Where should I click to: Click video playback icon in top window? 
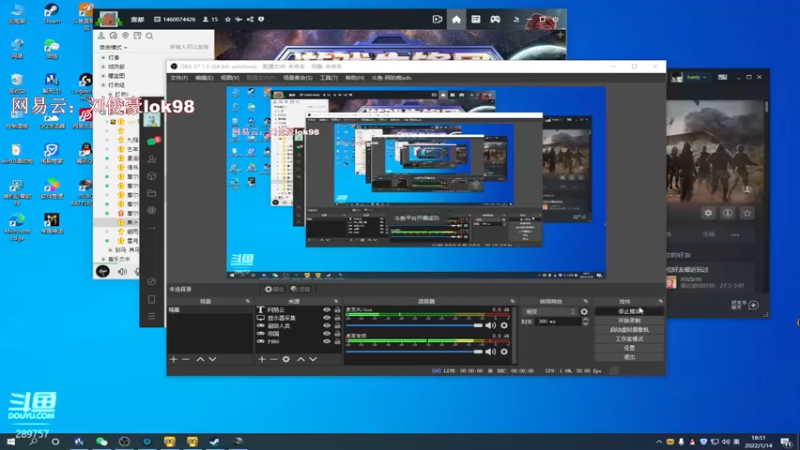437,19
